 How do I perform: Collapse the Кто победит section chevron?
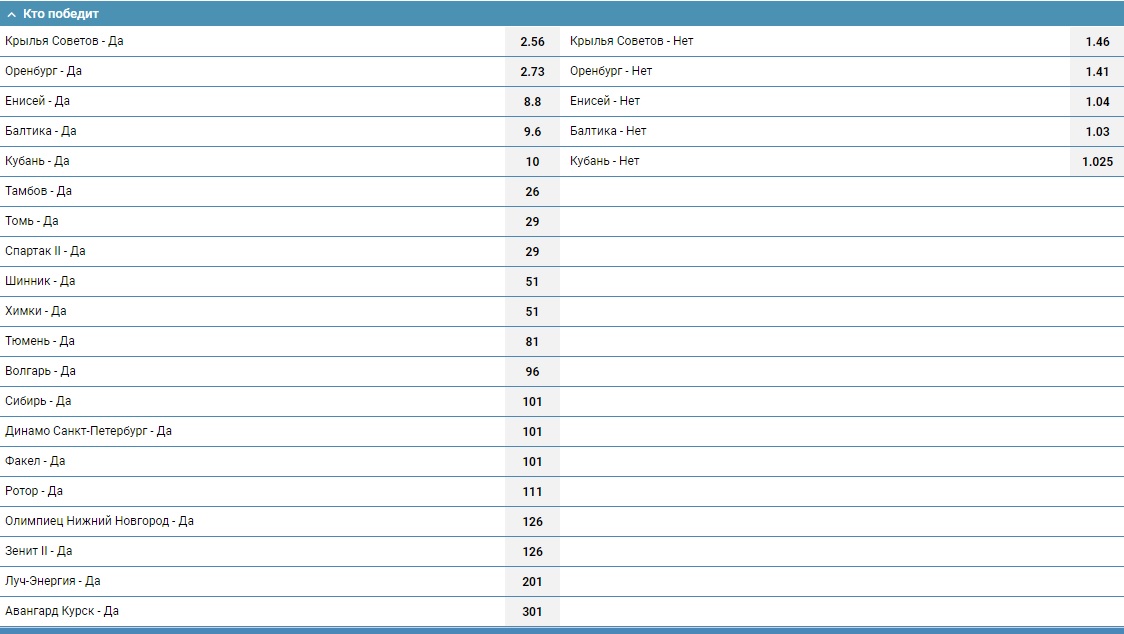pyautogui.click(x=11, y=14)
